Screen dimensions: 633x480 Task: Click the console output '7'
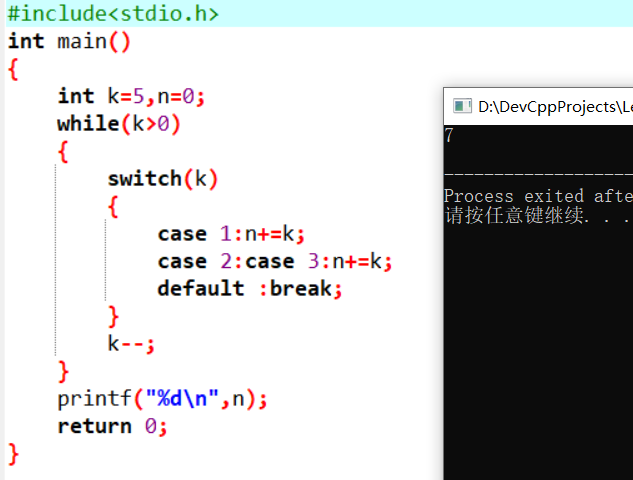(449, 135)
